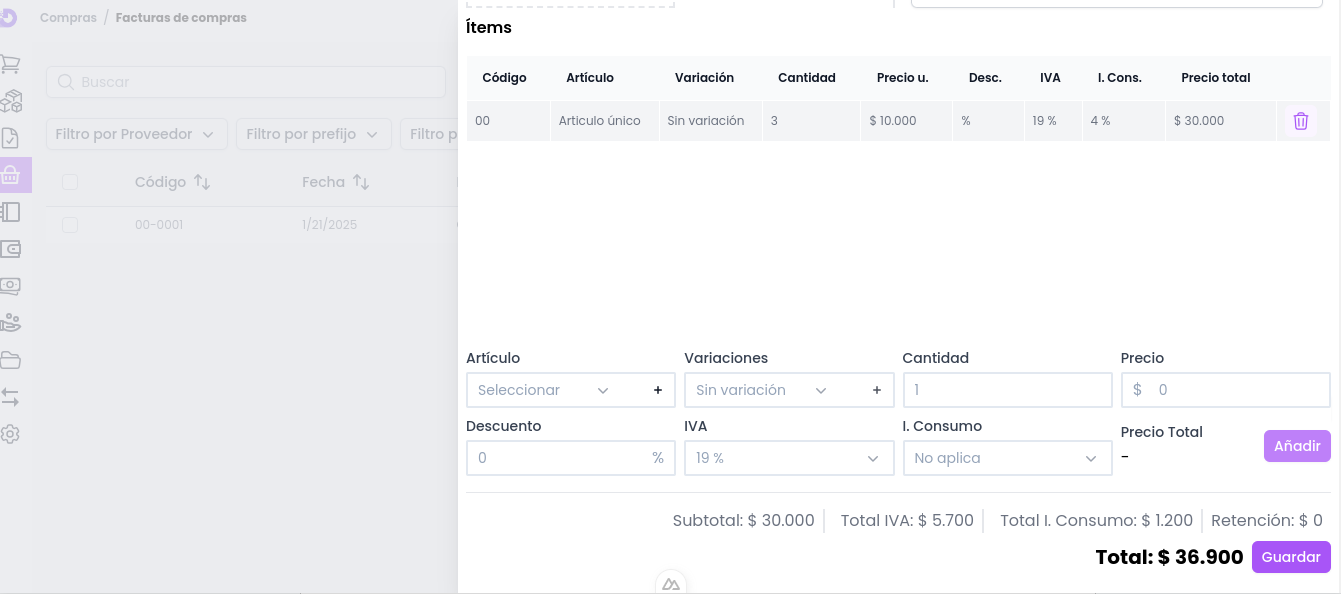Viewport: 1341px width, 594px height.
Task: Check the box for invoice 00-0001
Action: [70, 225]
